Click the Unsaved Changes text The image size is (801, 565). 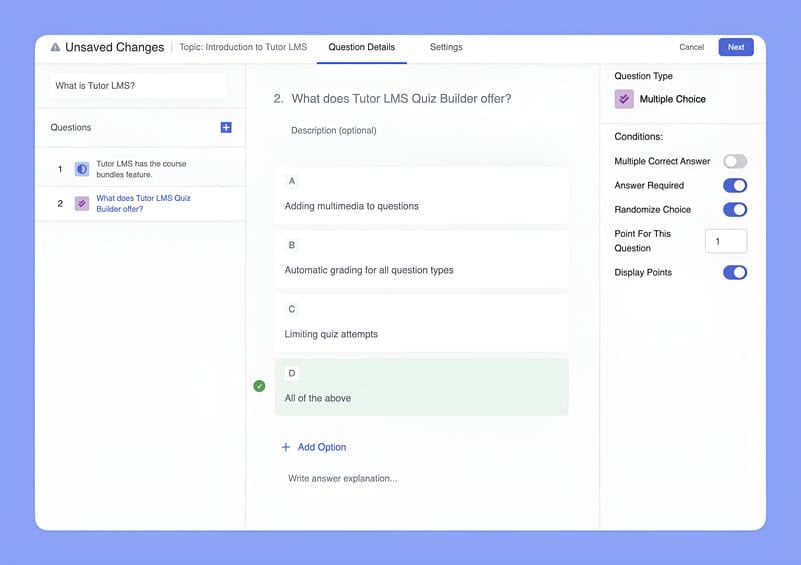[114, 47]
